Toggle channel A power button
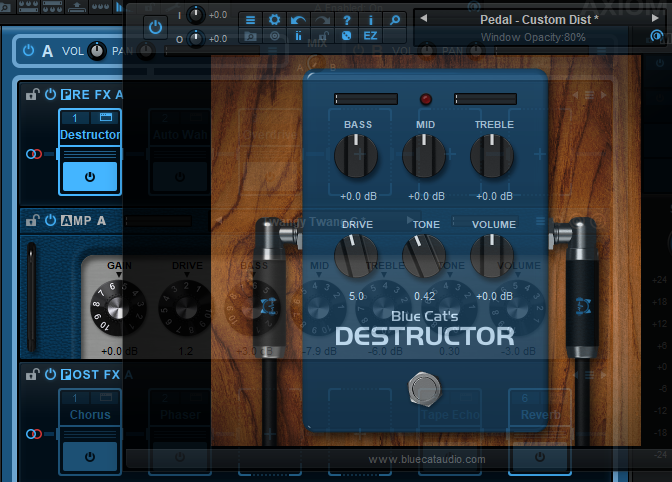The width and height of the screenshot is (672, 482). click(28, 51)
